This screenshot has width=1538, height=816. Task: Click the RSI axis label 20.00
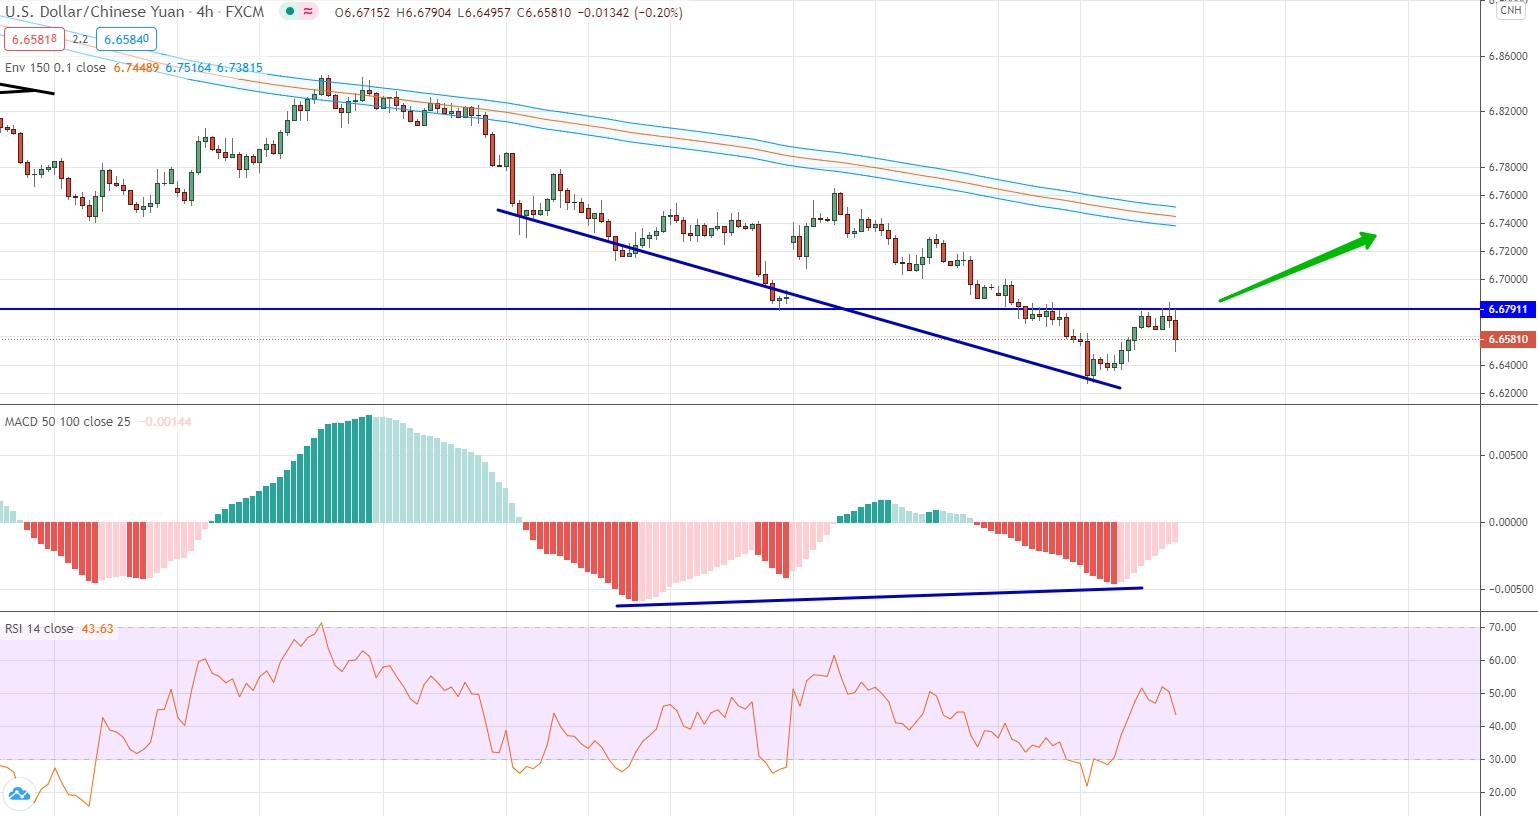coord(1503,792)
